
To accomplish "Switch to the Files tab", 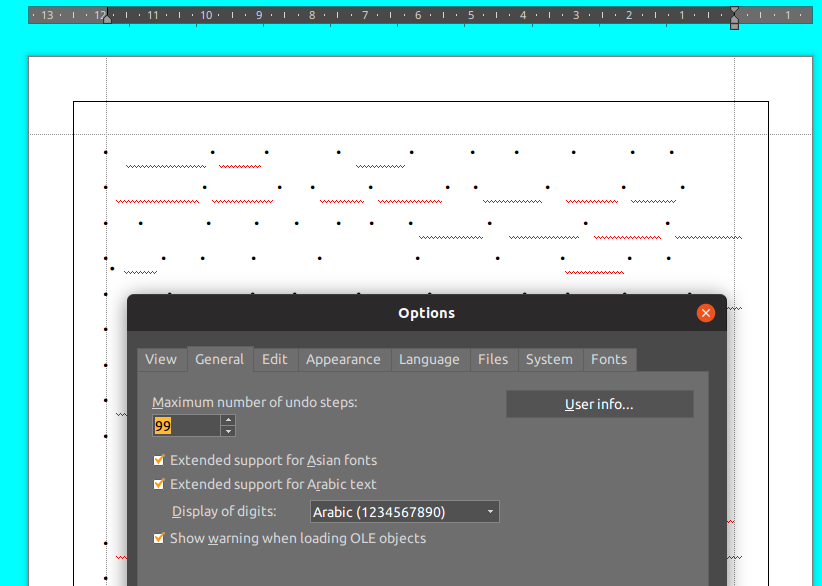I will [493, 360].
